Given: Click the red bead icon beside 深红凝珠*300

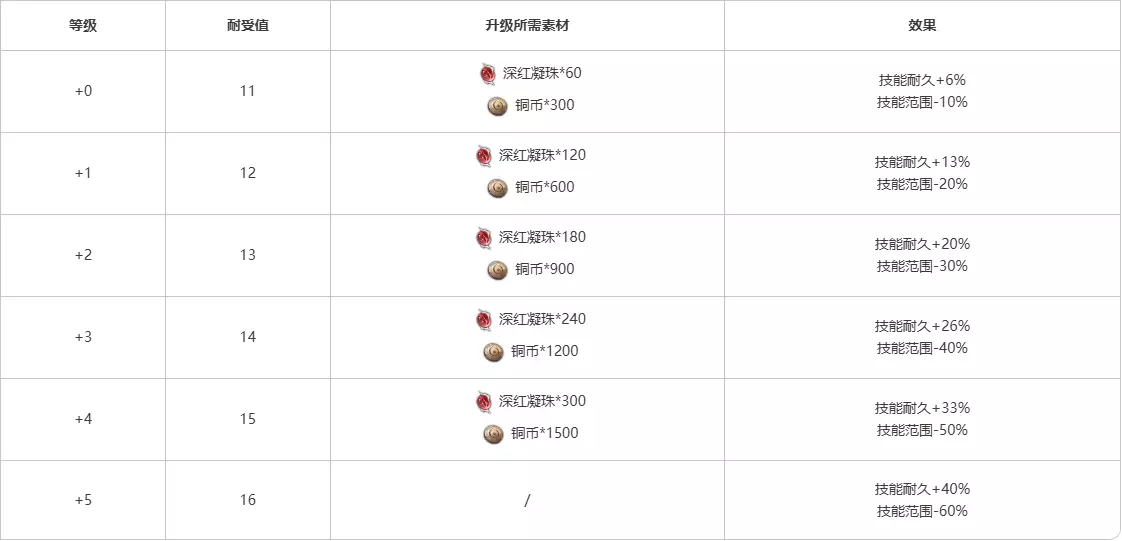Looking at the screenshot, I should point(484,402).
